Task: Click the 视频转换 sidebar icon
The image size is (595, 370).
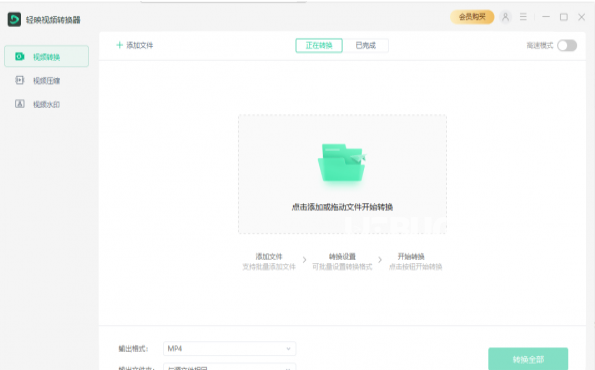Action: [19, 57]
